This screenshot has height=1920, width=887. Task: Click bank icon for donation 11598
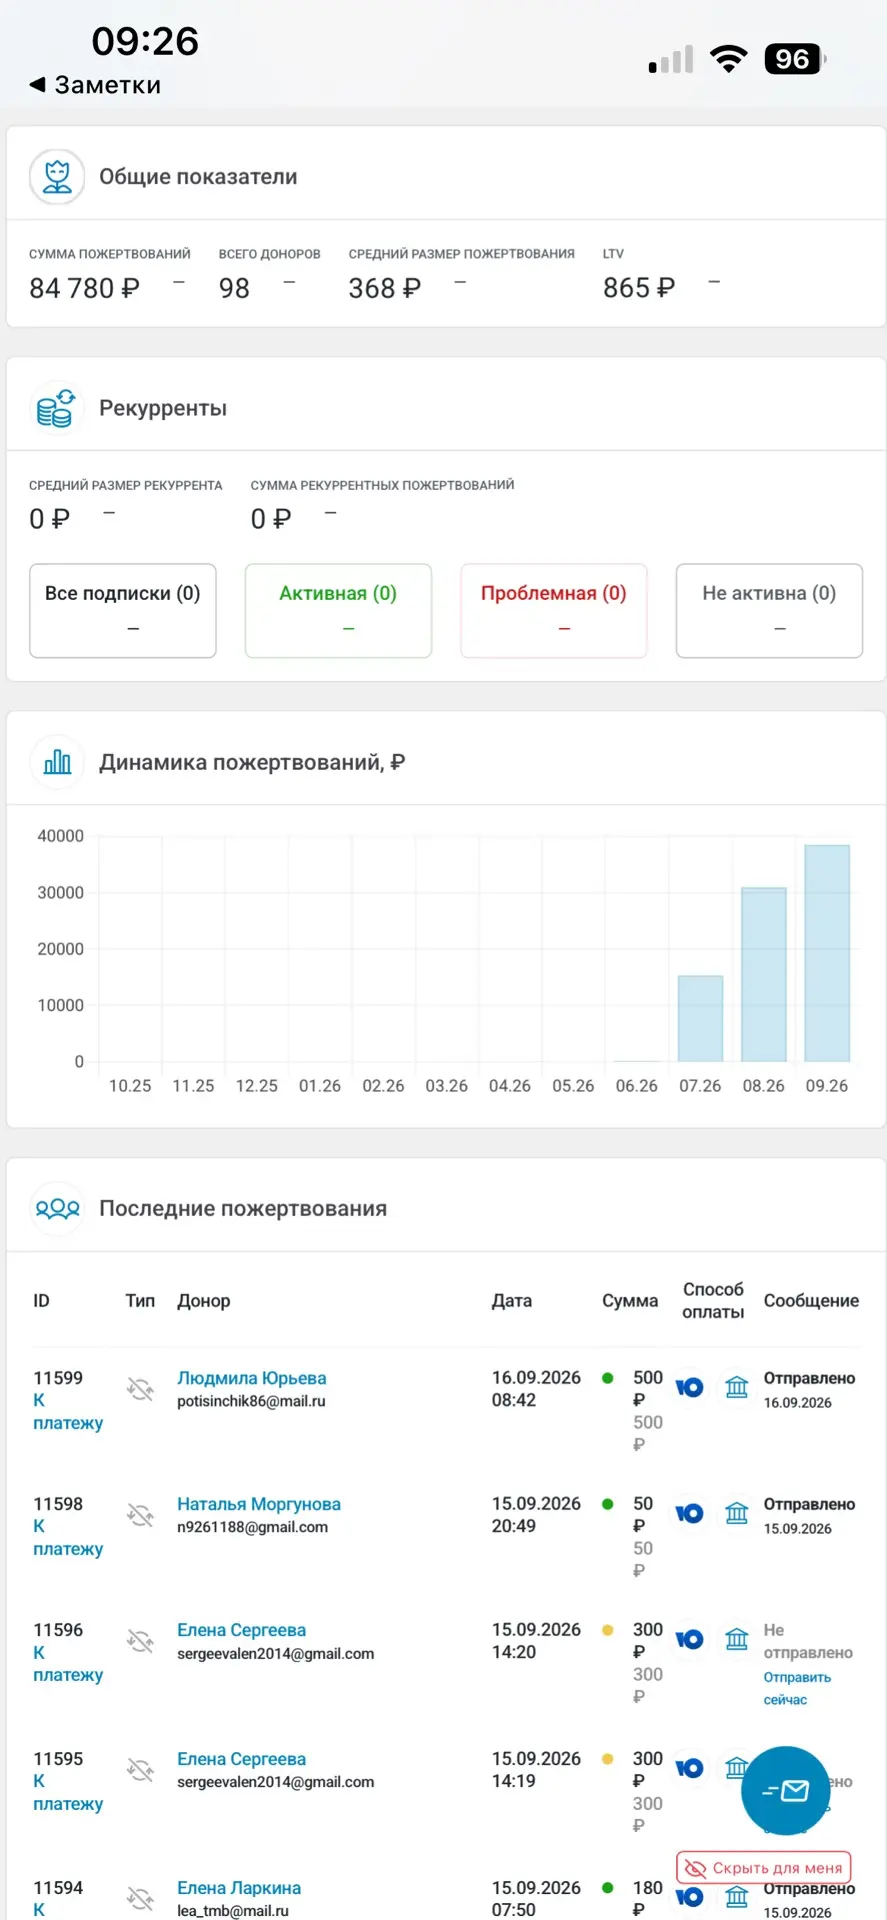737,1513
